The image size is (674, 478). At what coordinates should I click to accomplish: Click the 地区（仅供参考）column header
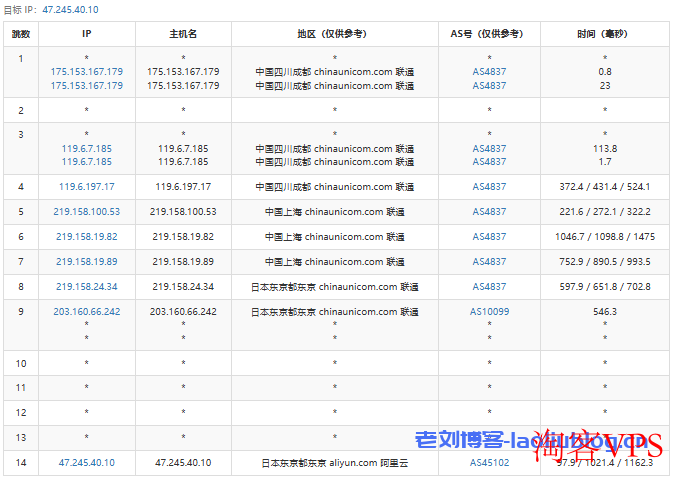[x=335, y=34]
